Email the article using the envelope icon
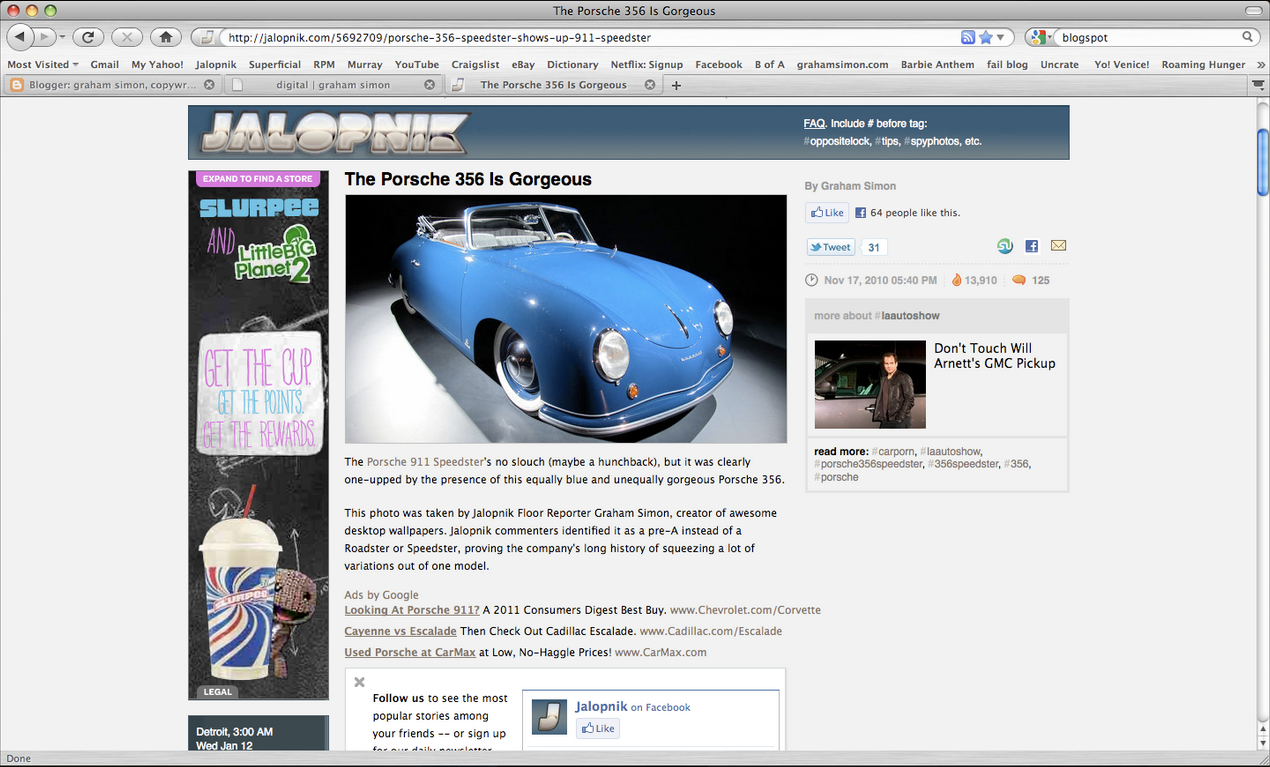 [x=1058, y=245]
